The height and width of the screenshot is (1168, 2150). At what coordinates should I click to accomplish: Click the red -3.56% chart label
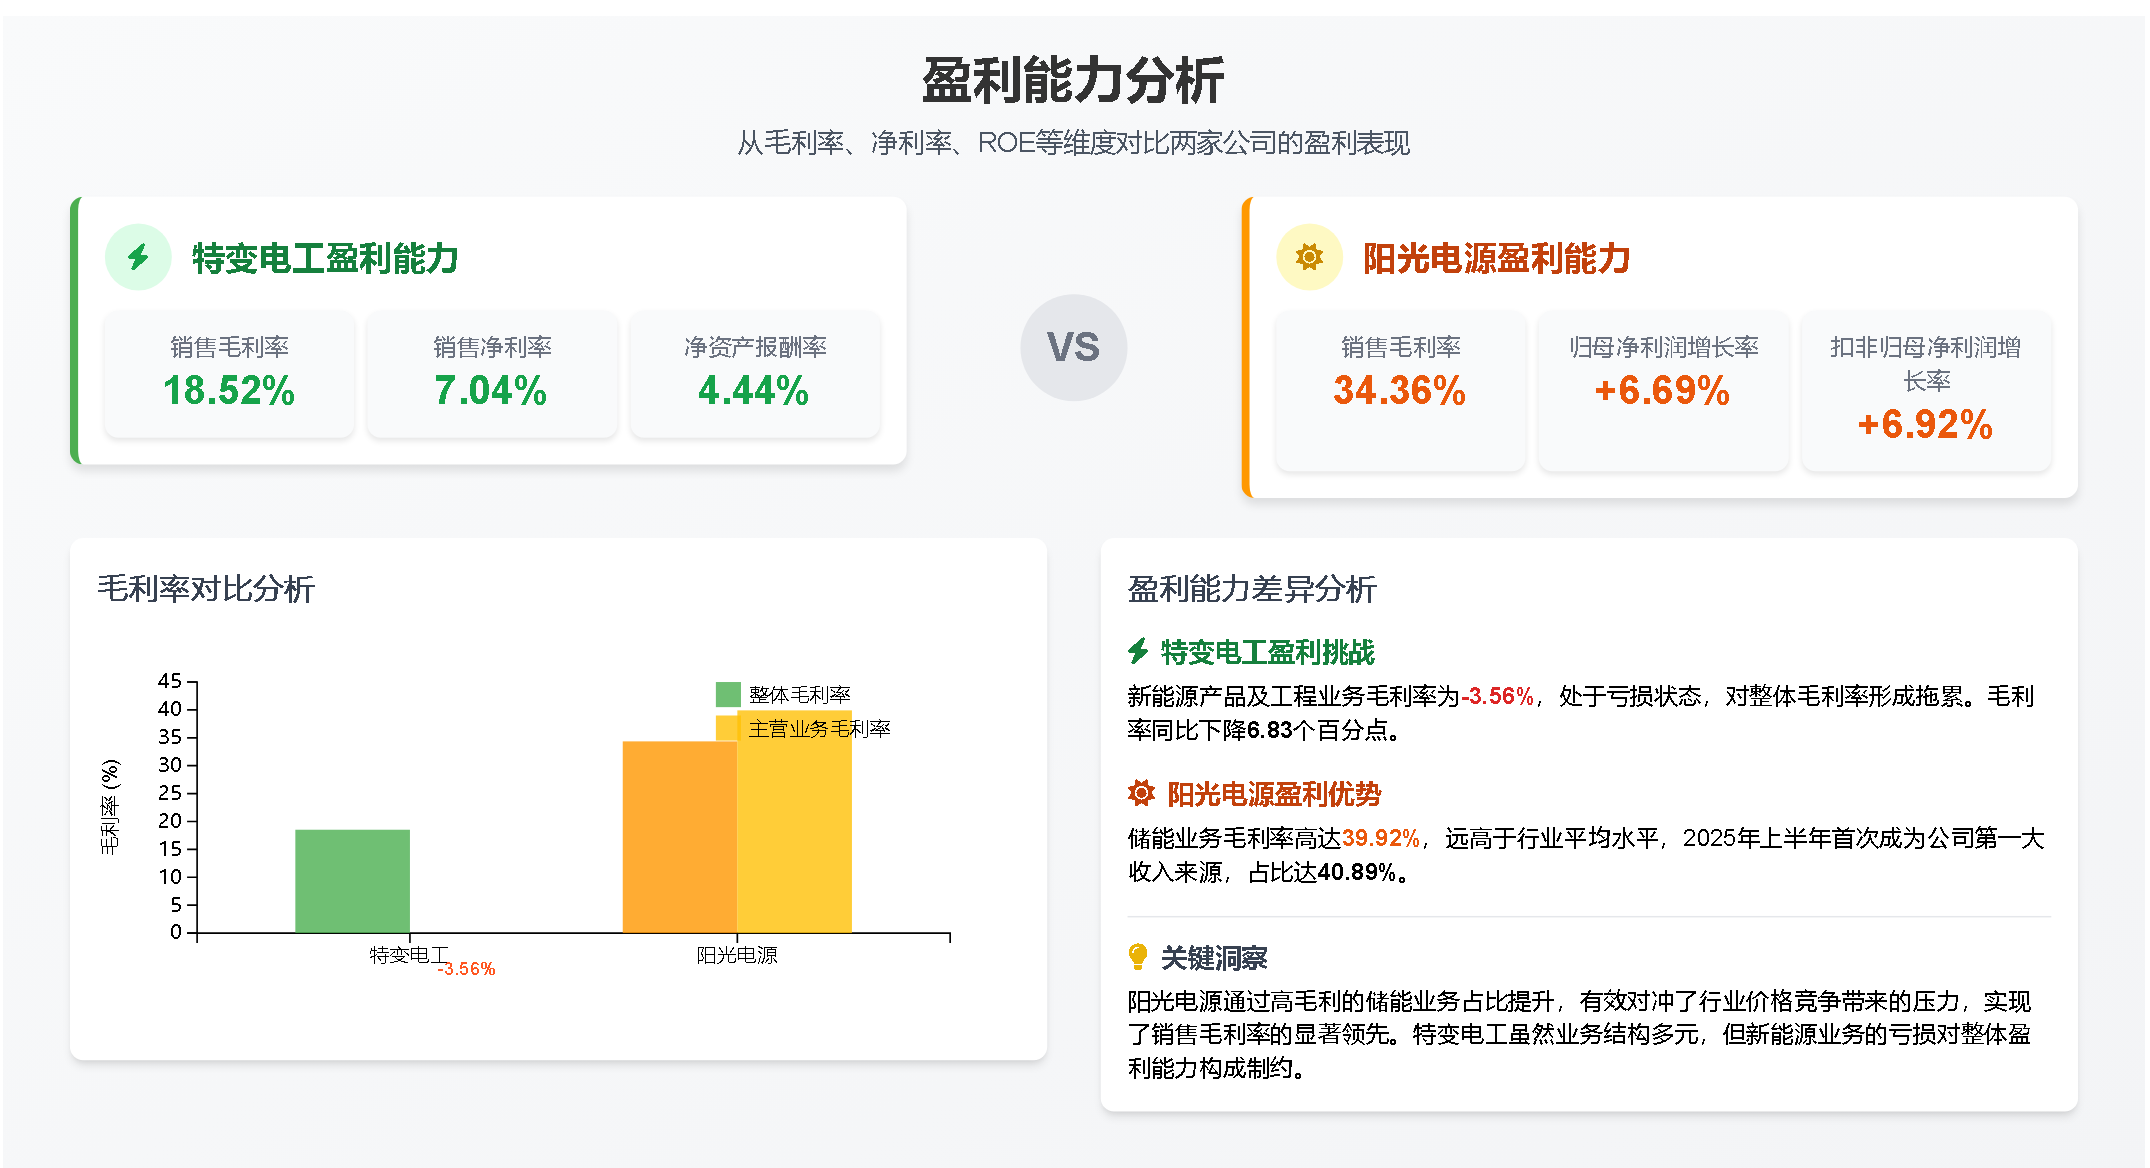click(466, 969)
